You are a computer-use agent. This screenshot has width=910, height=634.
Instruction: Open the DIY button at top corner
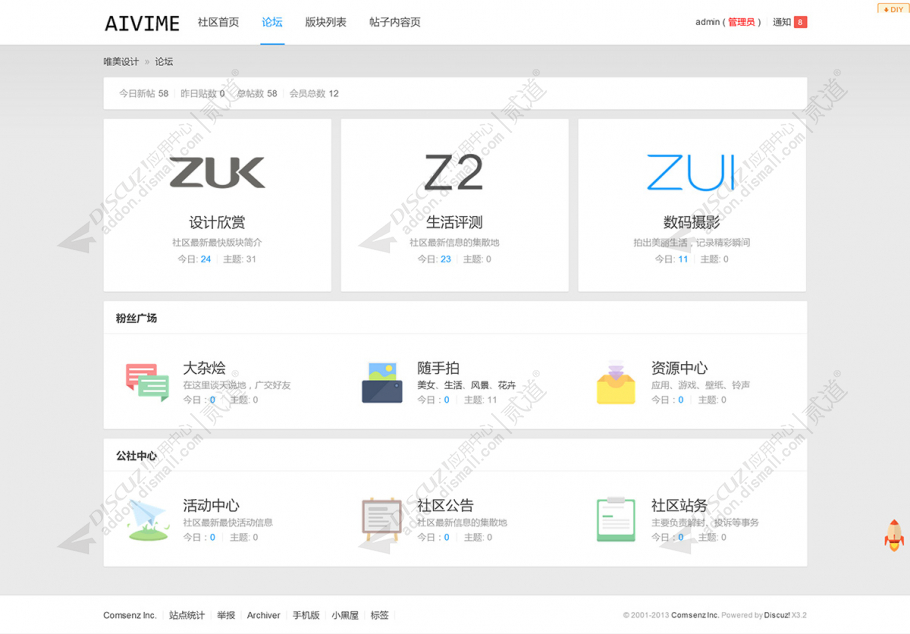(x=893, y=9)
